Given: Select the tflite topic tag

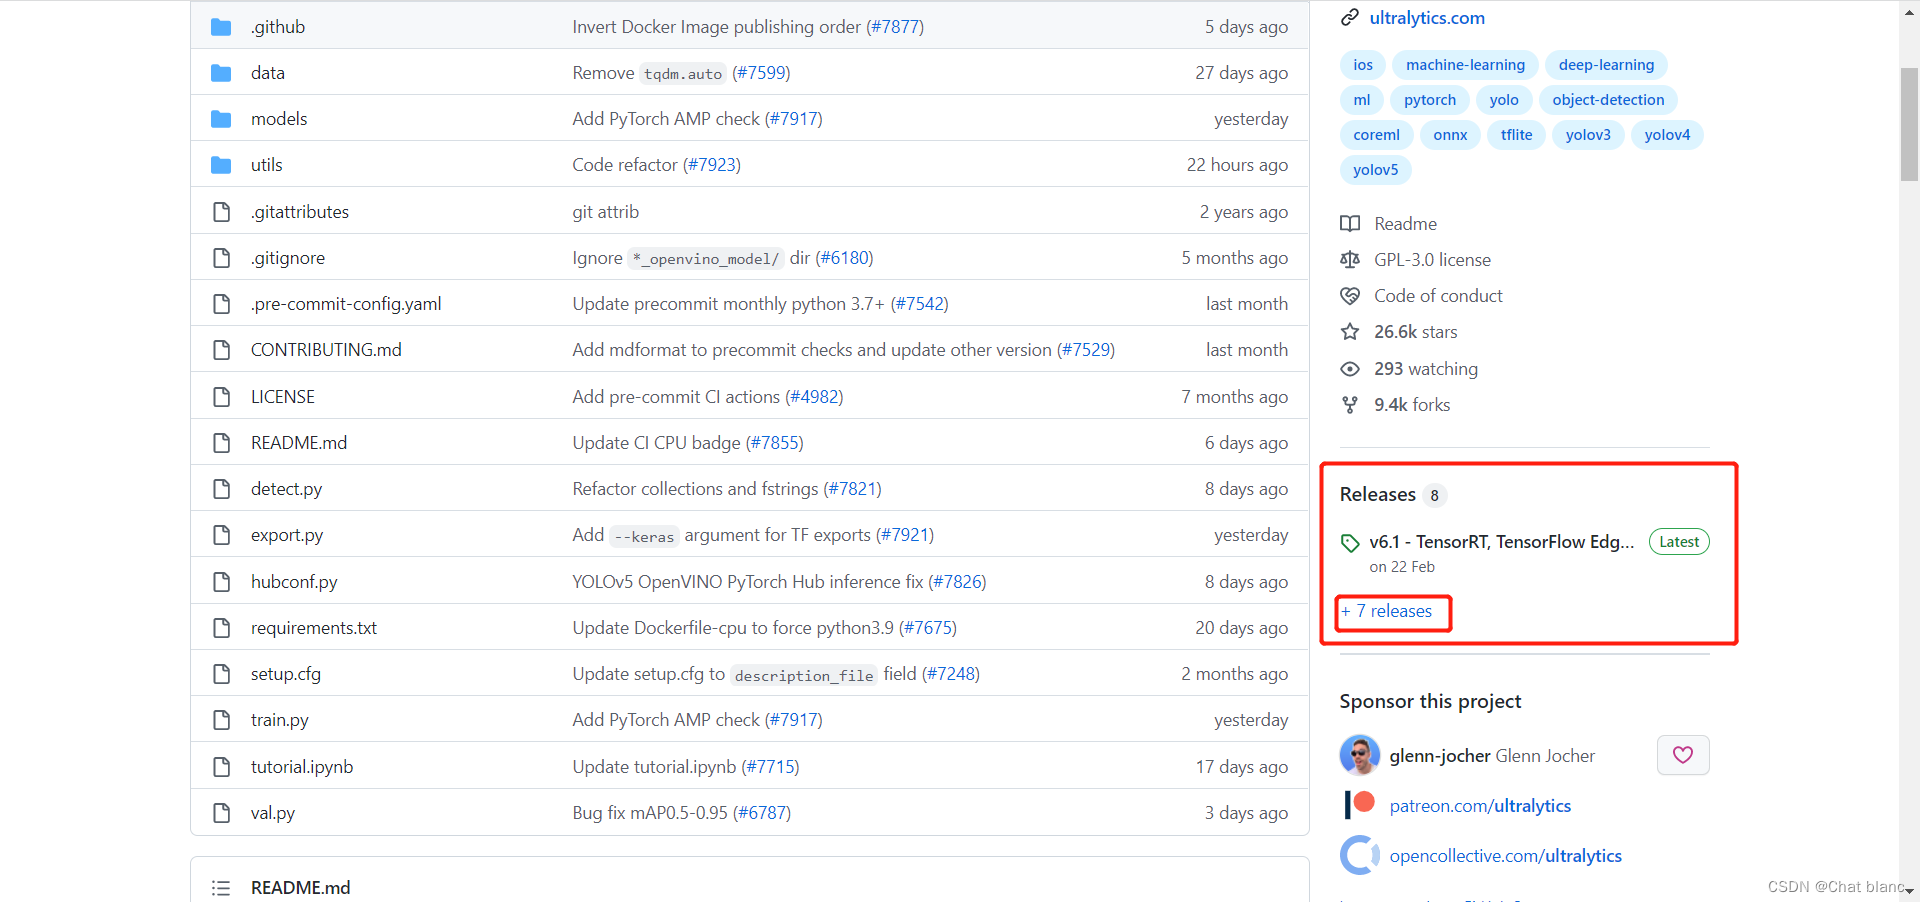Looking at the screenshot, I should click(x=1516, y=135).
